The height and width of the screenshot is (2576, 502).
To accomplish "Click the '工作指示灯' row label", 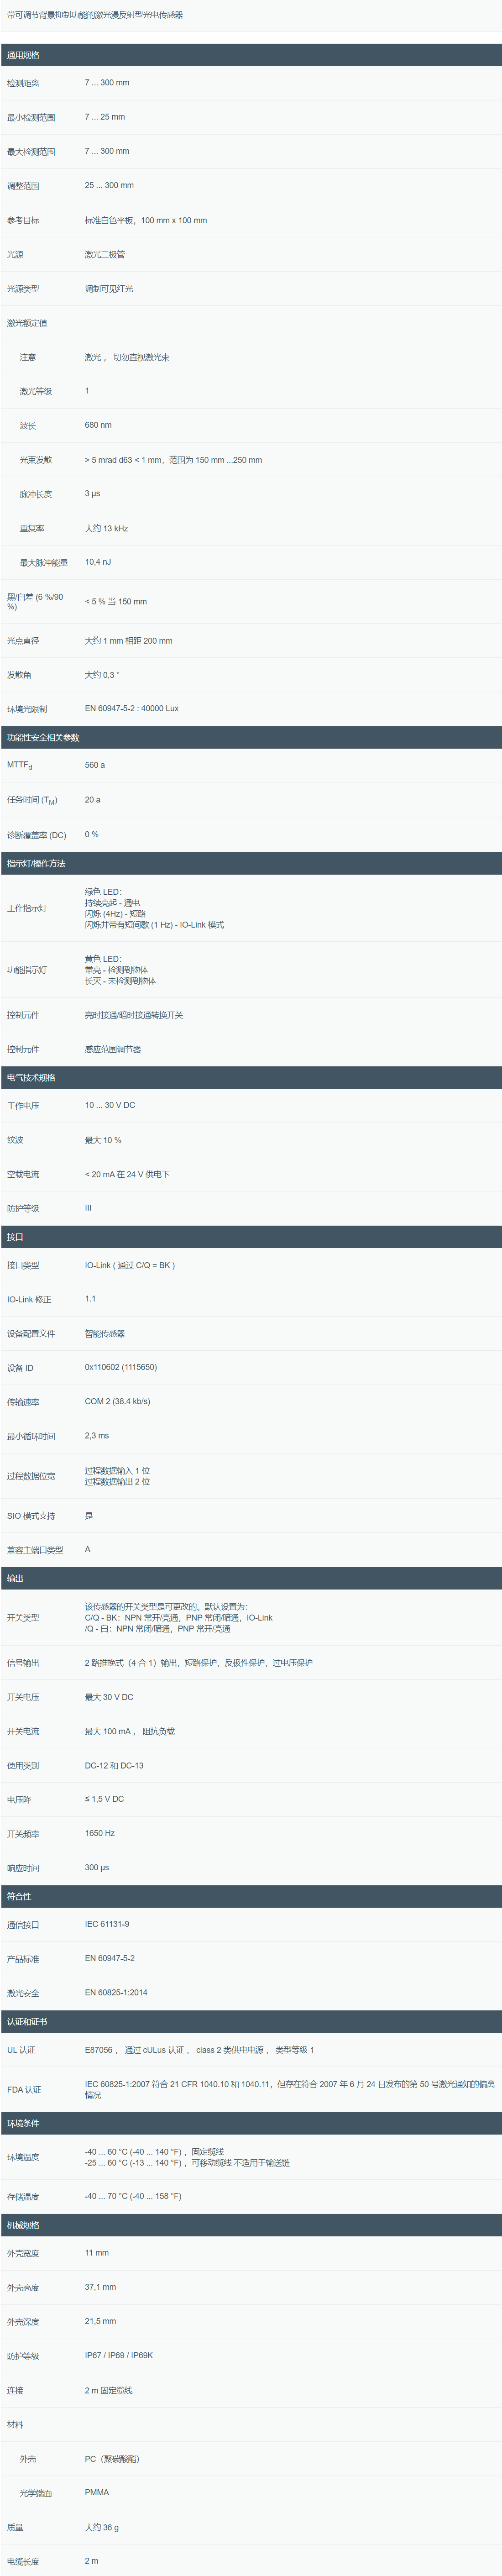I will pos(27,908).
